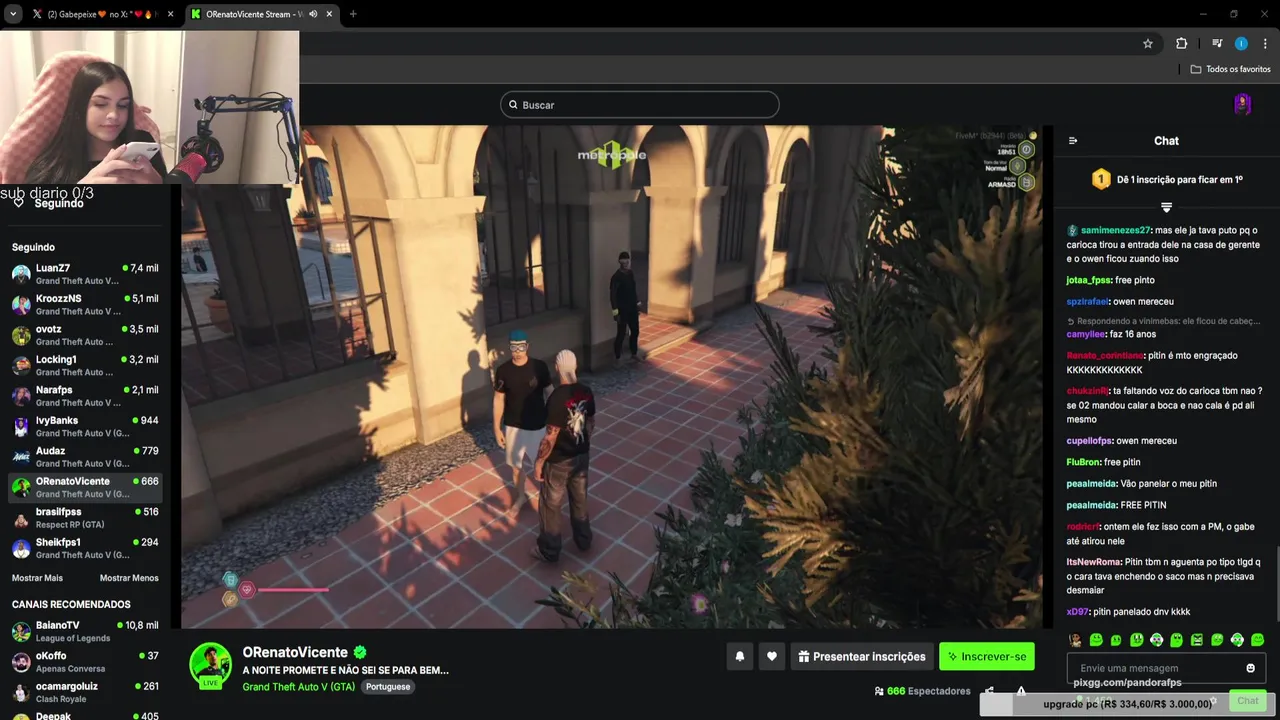1280x720 pixels.
Task: Open ocamargoluiz recommended channel
Action: pos(85,692)
